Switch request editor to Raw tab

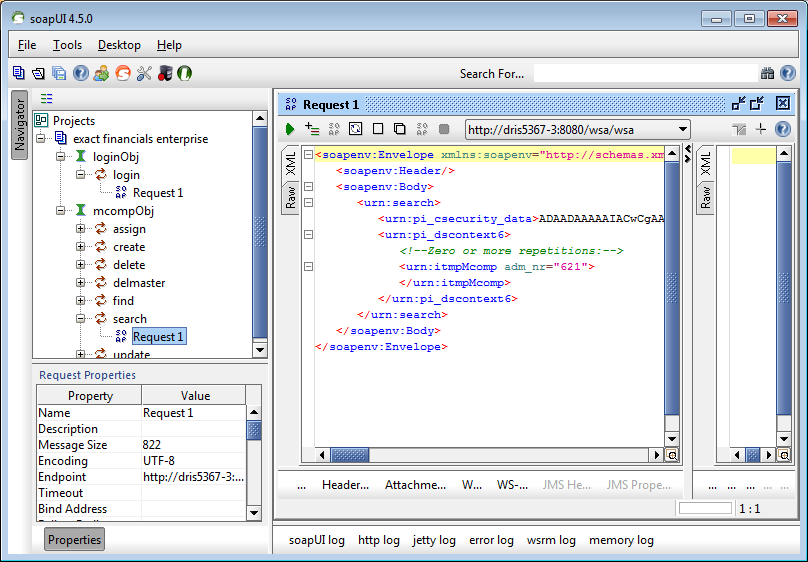click(x=291, y=197)
